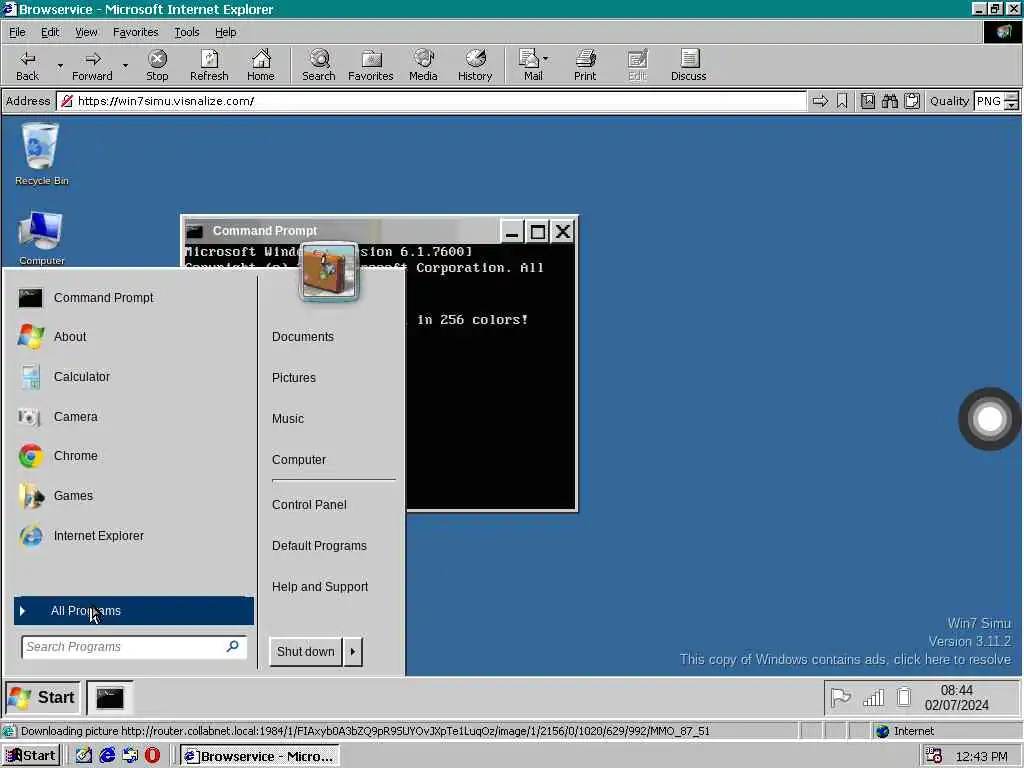Viewport: 1024px width, 768px height.
Task: Open the Search toolbar button
Action: pyautogui.click(x=319, y=65)
